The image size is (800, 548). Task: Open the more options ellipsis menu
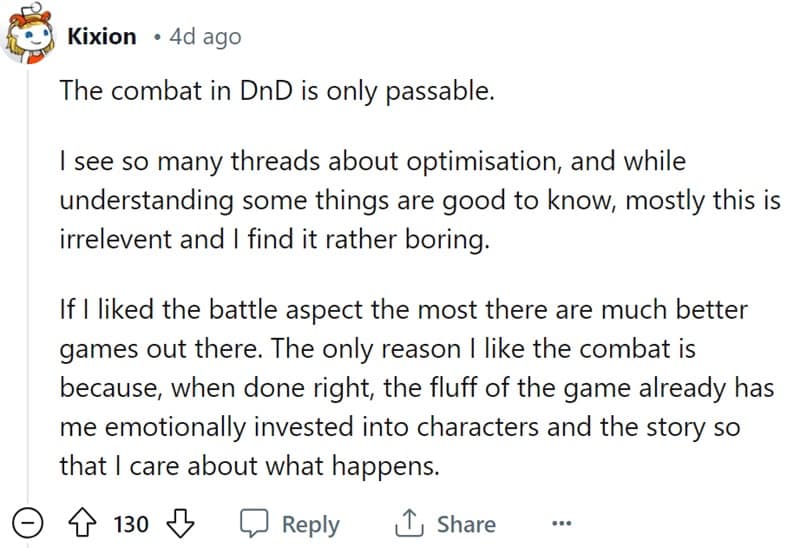tap(560, 523)
